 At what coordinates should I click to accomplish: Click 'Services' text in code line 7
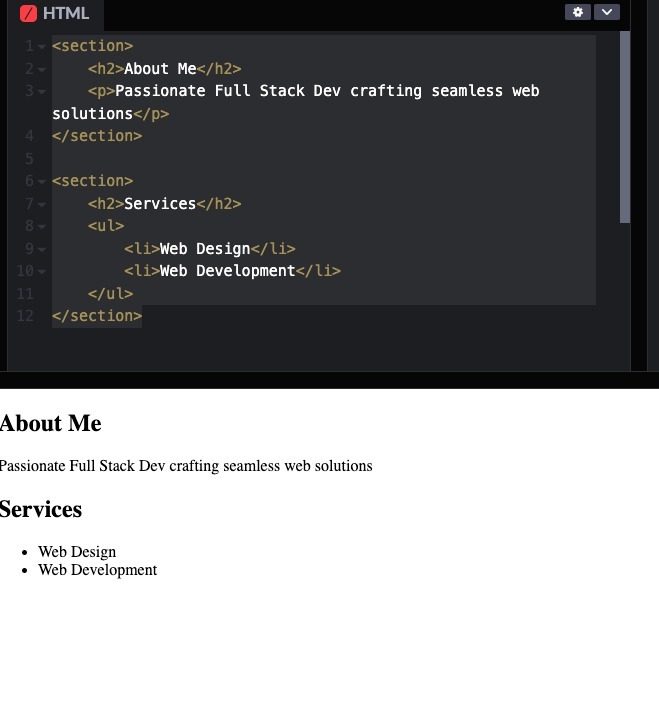coord(160,204)
